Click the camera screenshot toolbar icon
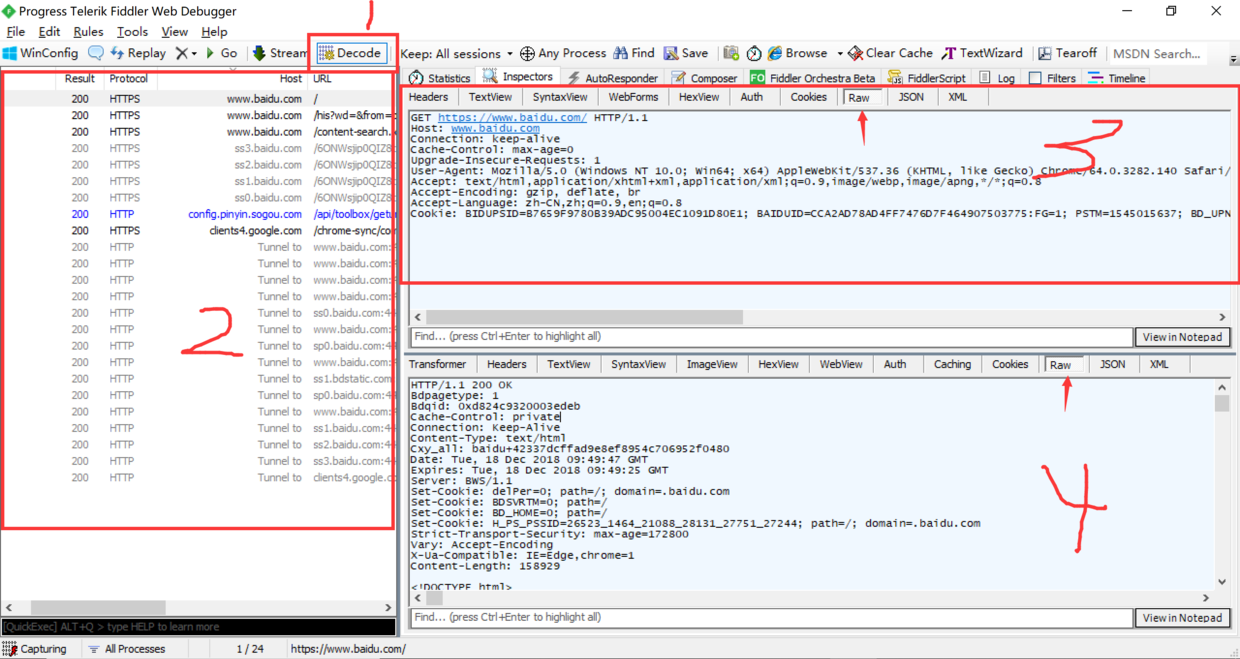1240x659 pixels. tap(731, 53)
